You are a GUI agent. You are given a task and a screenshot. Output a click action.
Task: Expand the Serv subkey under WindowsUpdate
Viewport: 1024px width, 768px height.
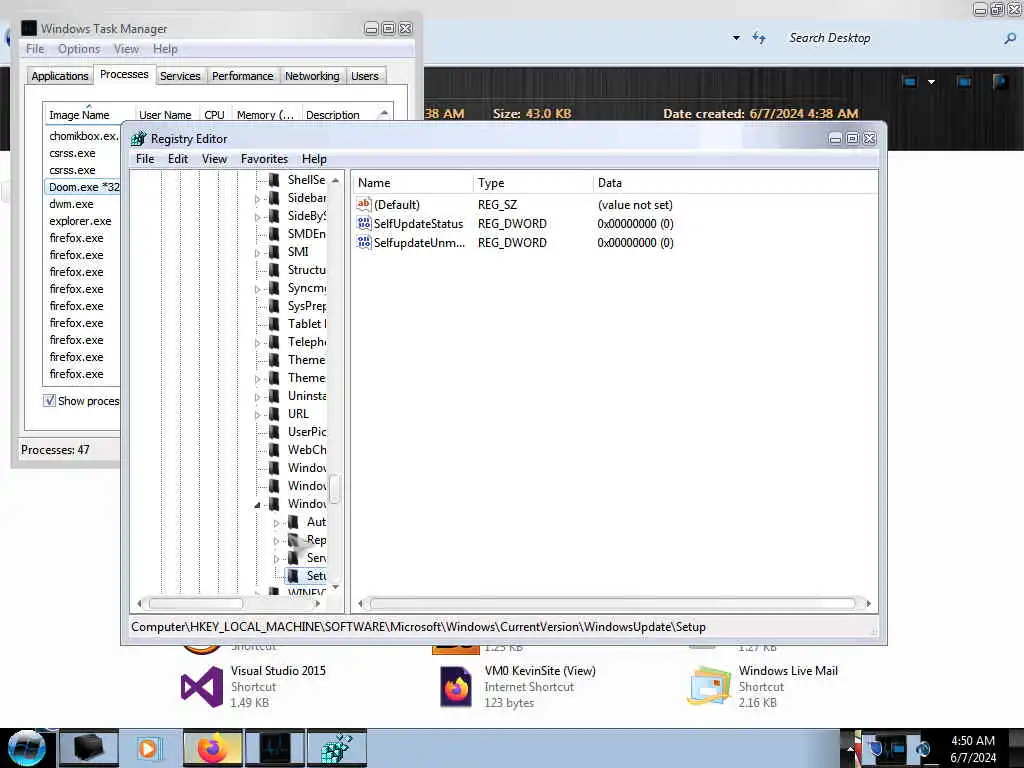click(x=276, y=559)
